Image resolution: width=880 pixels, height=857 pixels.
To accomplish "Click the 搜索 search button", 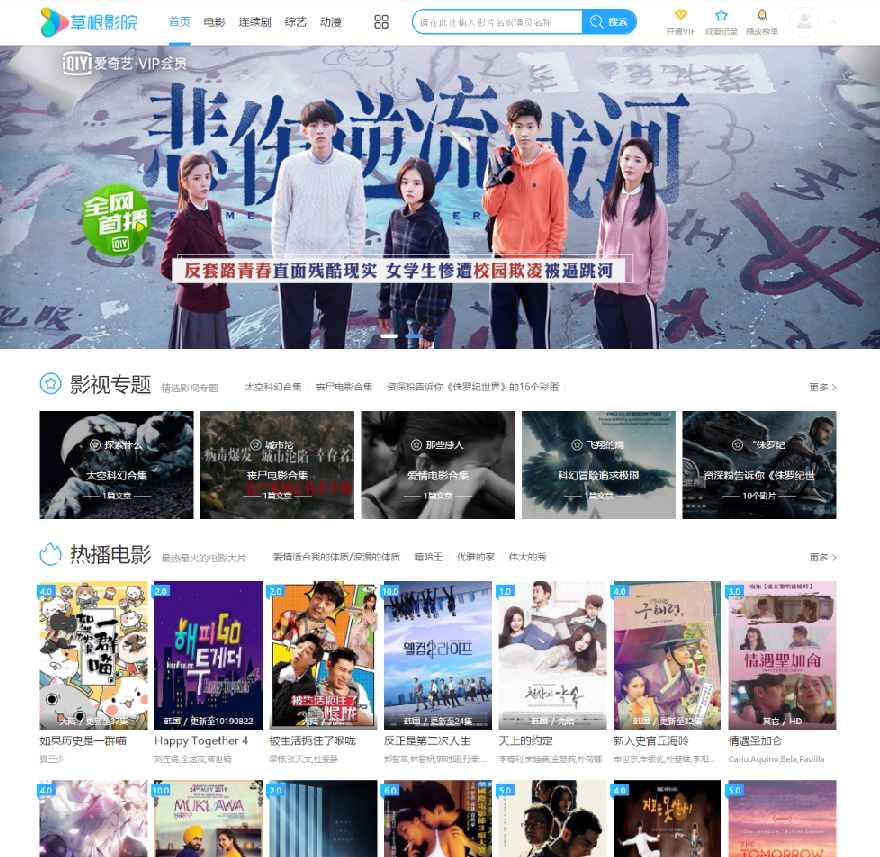I will pyautogui.click(x=609, y=22).
